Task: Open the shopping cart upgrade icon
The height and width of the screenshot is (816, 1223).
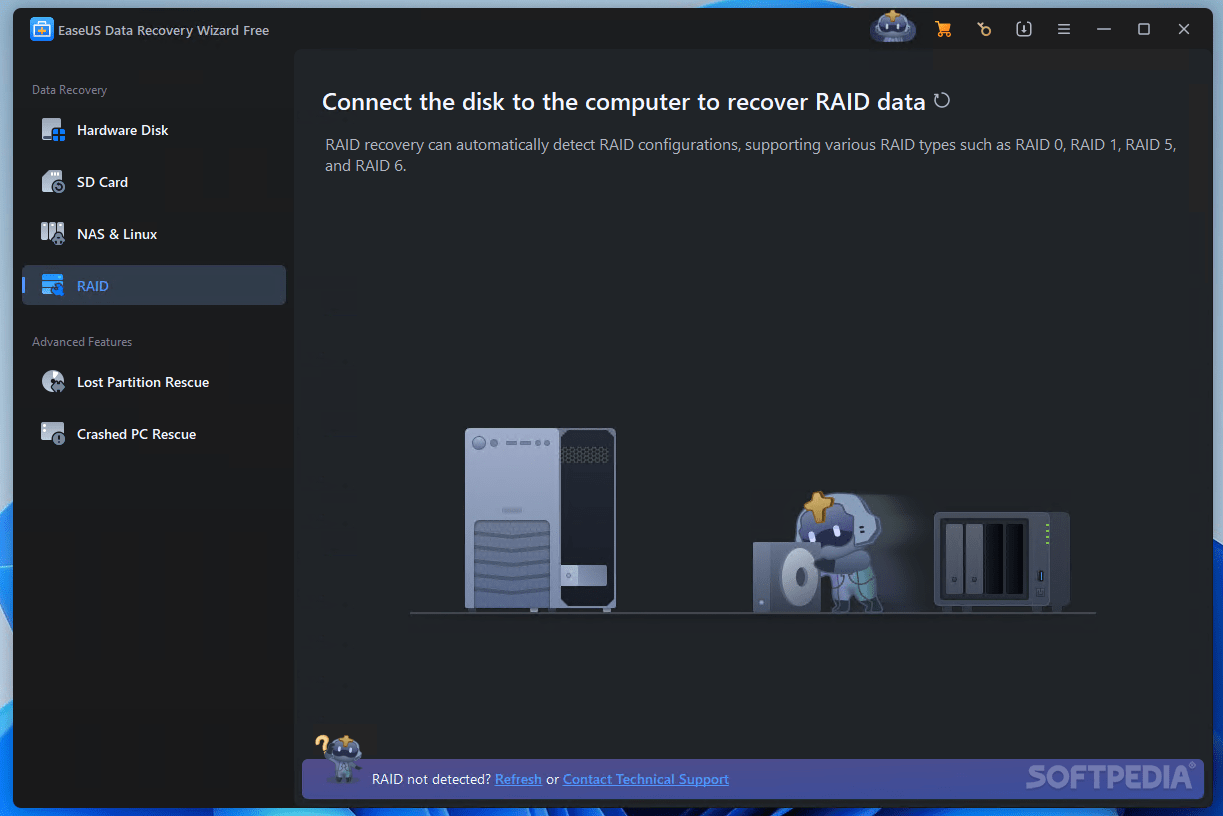Action: tap(943, 29)
